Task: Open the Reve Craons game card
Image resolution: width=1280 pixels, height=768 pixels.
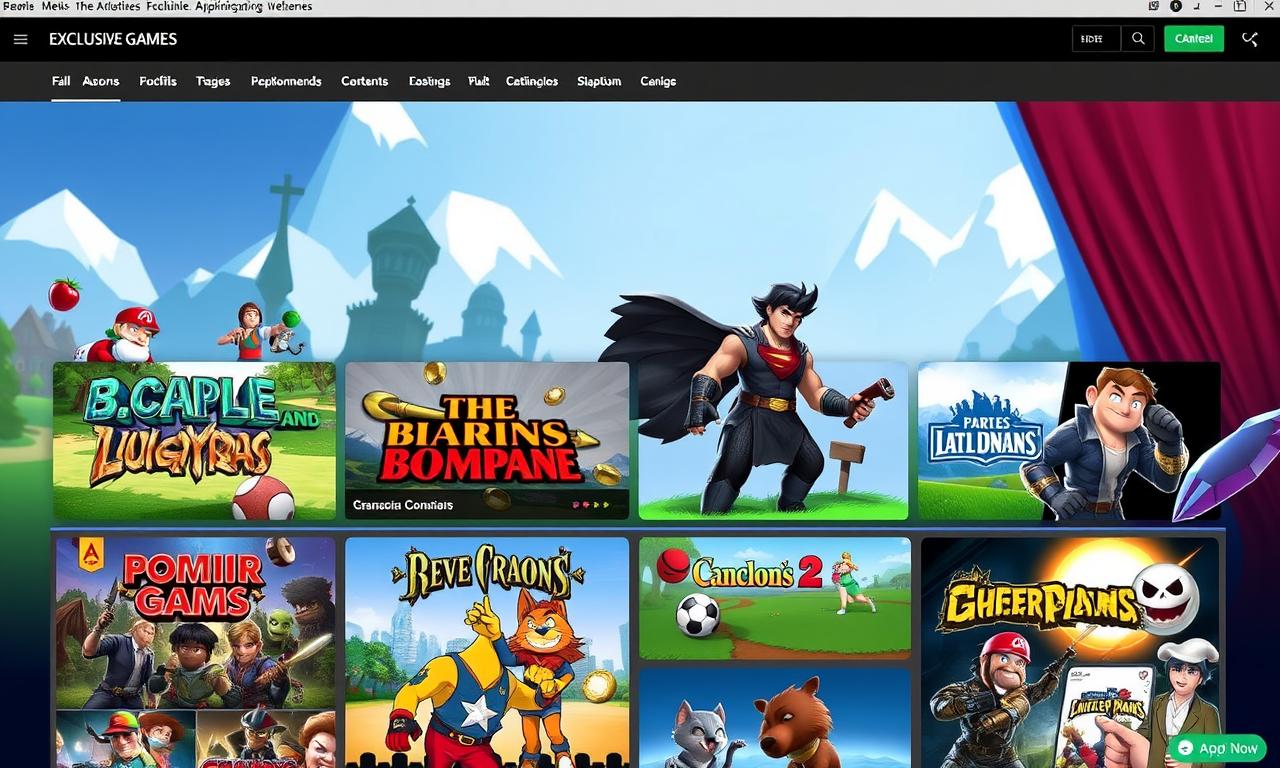Action: point(487,652)
